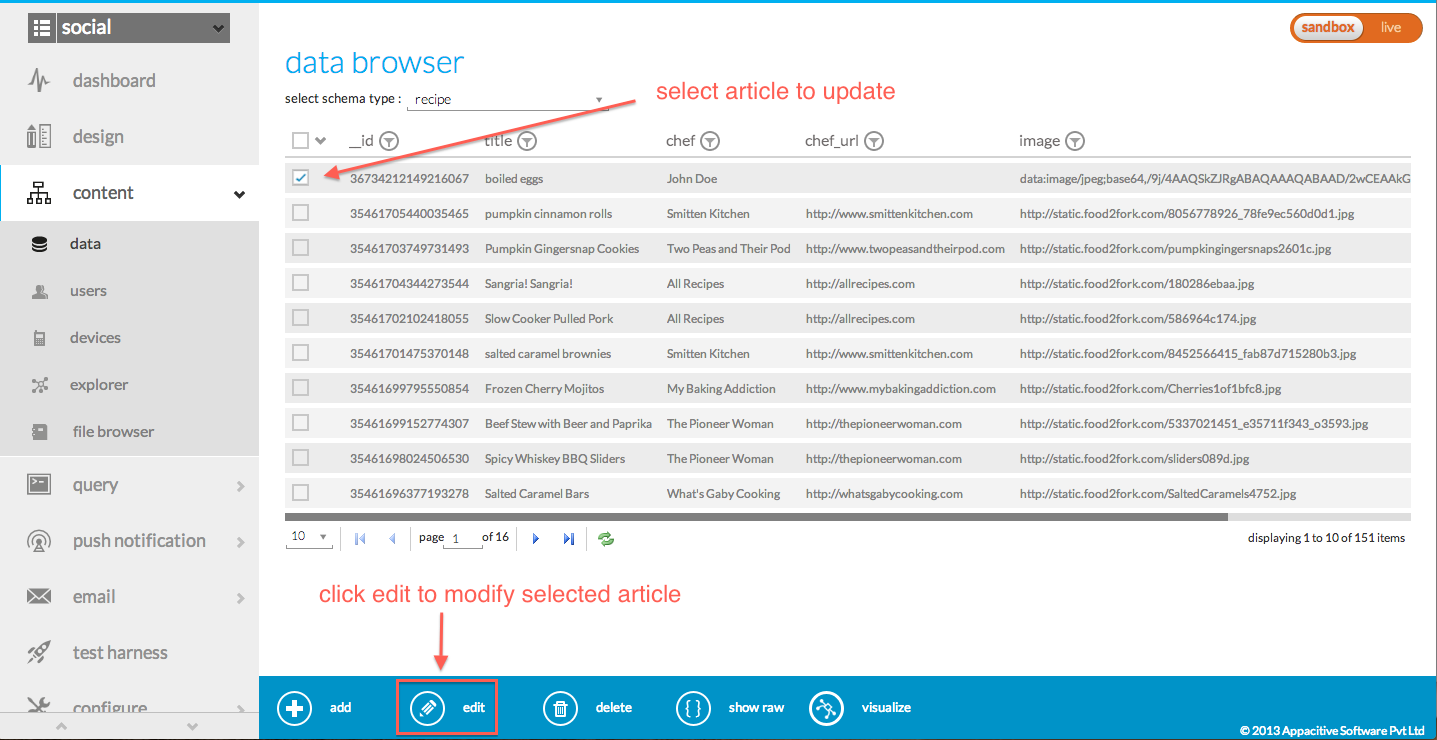The height and width of the screenshot is (740, 1437).
Task: Open the page size dropdown
Action: tap(309, 538)
